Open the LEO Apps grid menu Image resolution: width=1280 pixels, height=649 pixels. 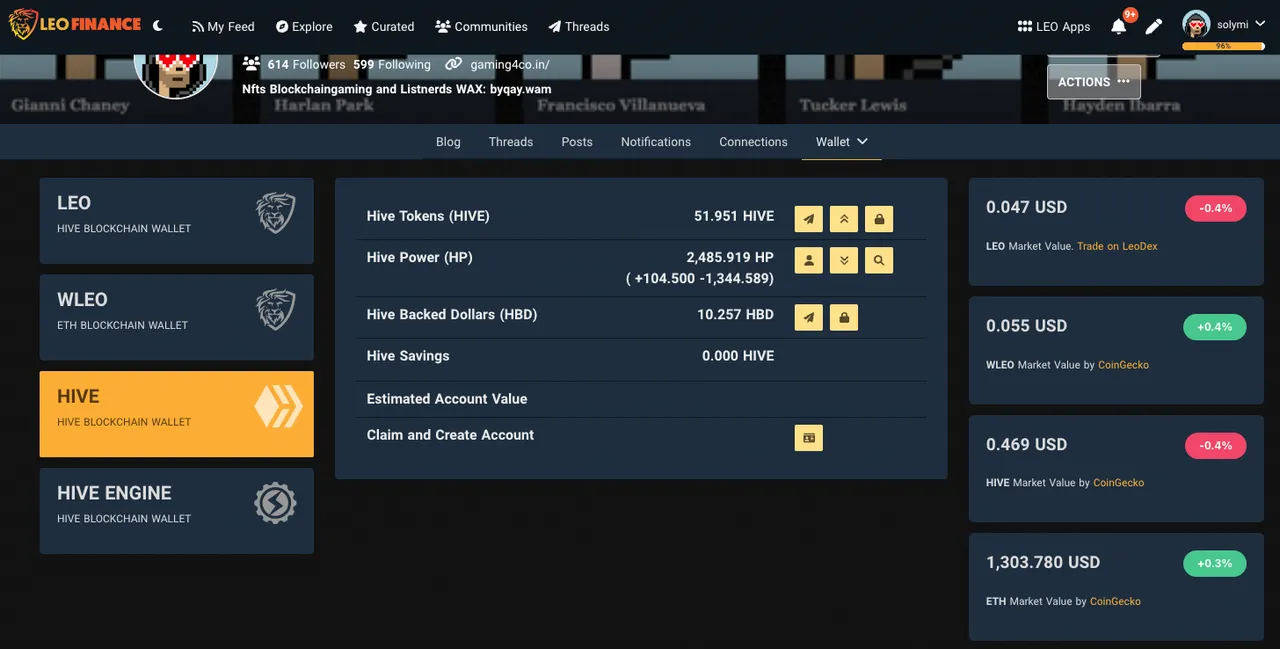point(1054,26)
